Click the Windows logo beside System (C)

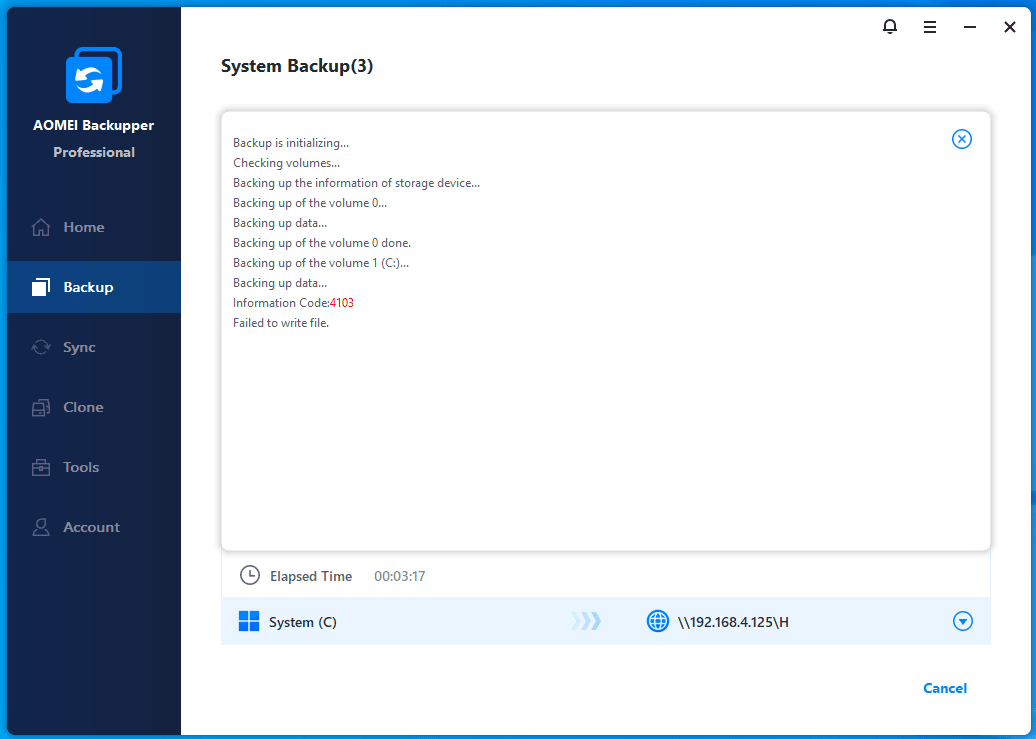tap(249, 622)
